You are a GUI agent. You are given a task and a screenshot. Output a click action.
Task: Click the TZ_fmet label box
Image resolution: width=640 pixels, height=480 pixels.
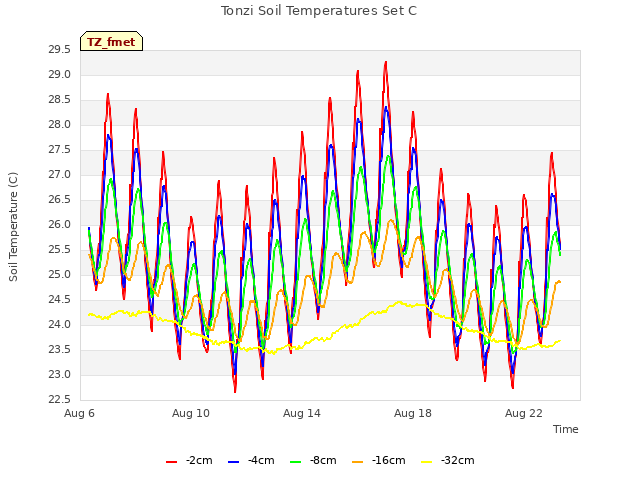click(111, 41)
